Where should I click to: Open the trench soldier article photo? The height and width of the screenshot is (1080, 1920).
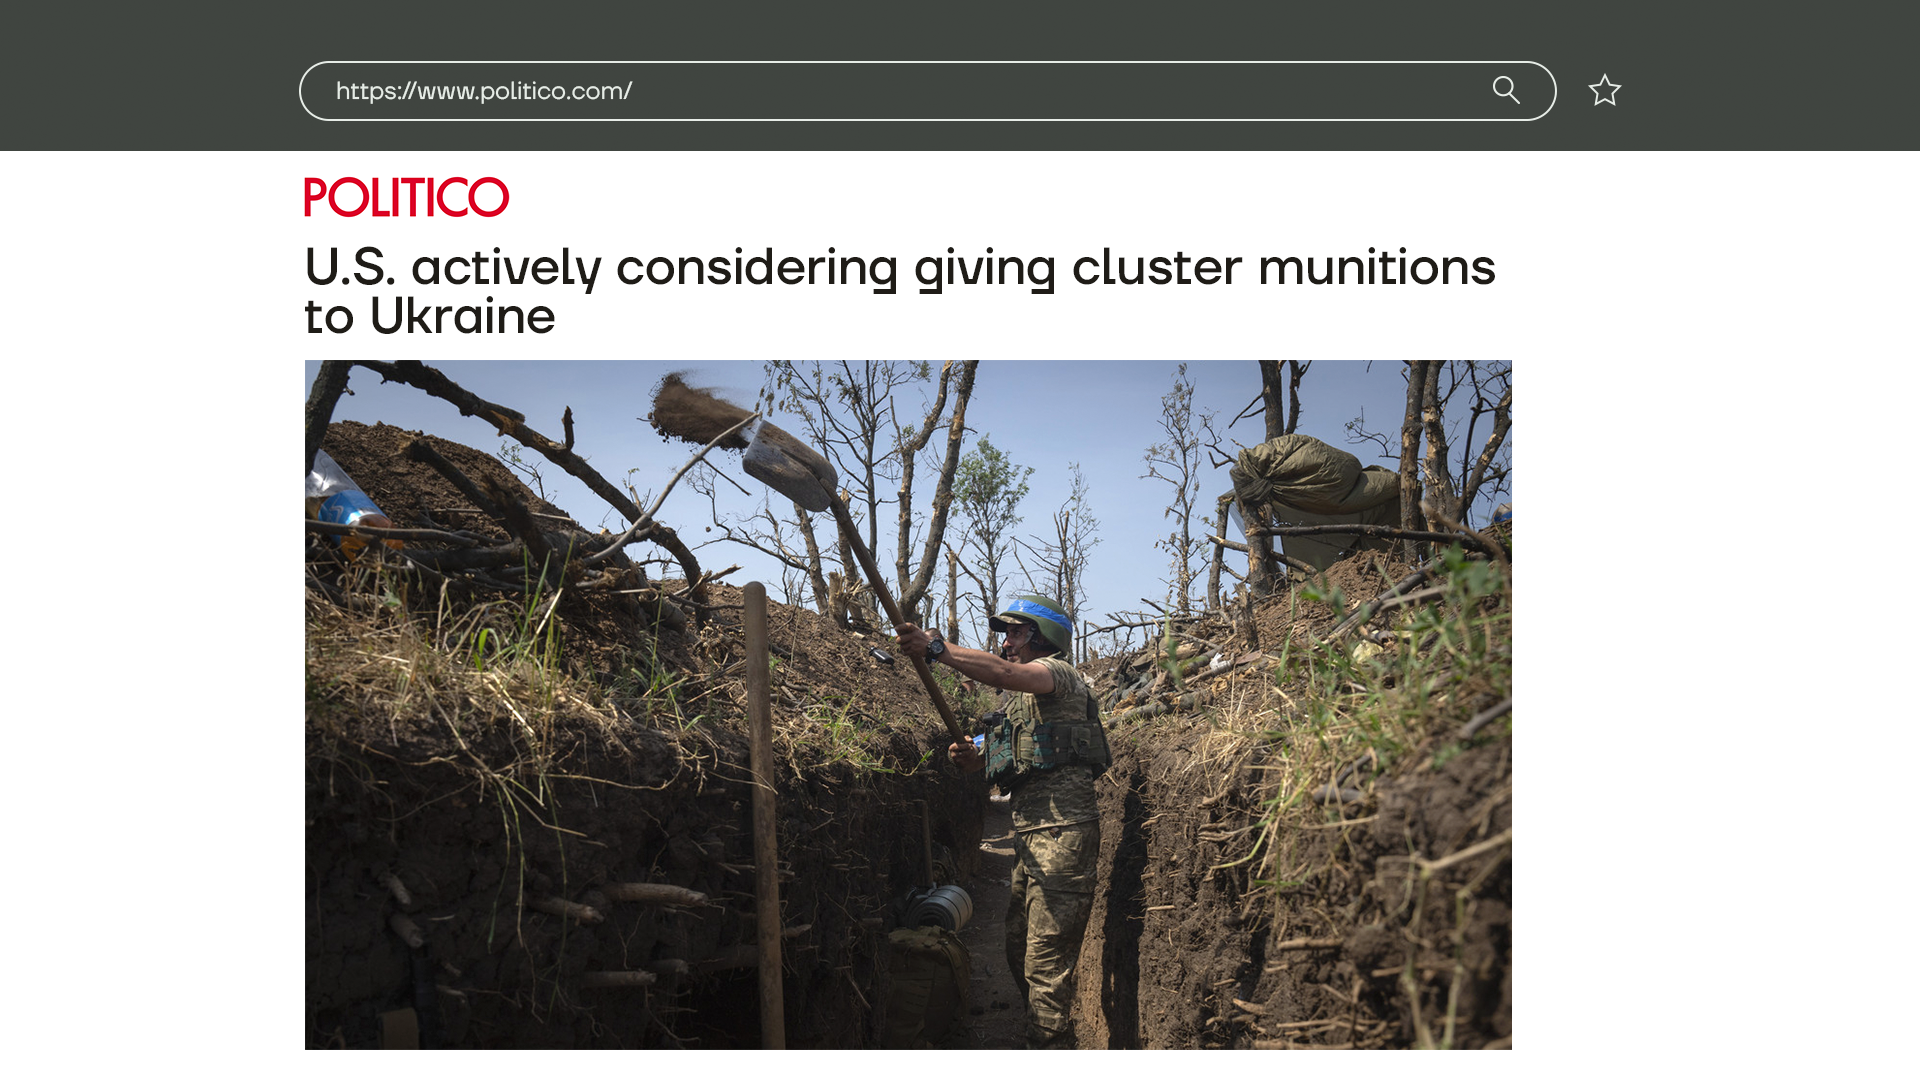pyautogui.click(x=908, y=705)
